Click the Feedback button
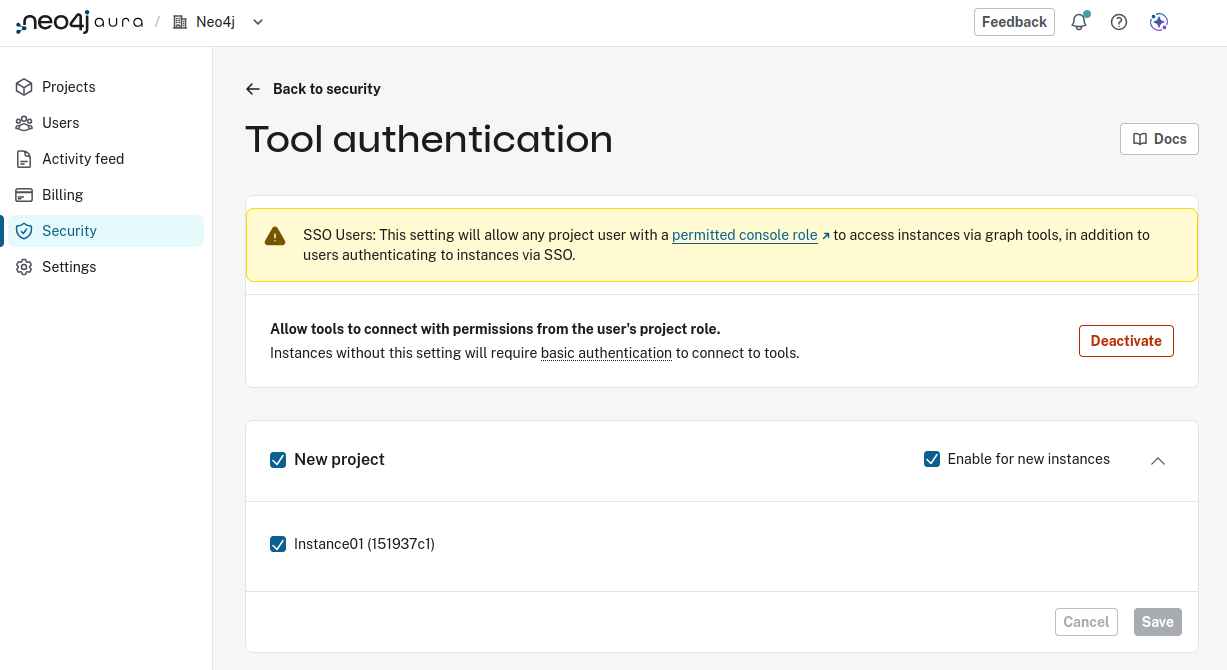The width and height of the screenshot is (1227, 670). [1014, 22]
